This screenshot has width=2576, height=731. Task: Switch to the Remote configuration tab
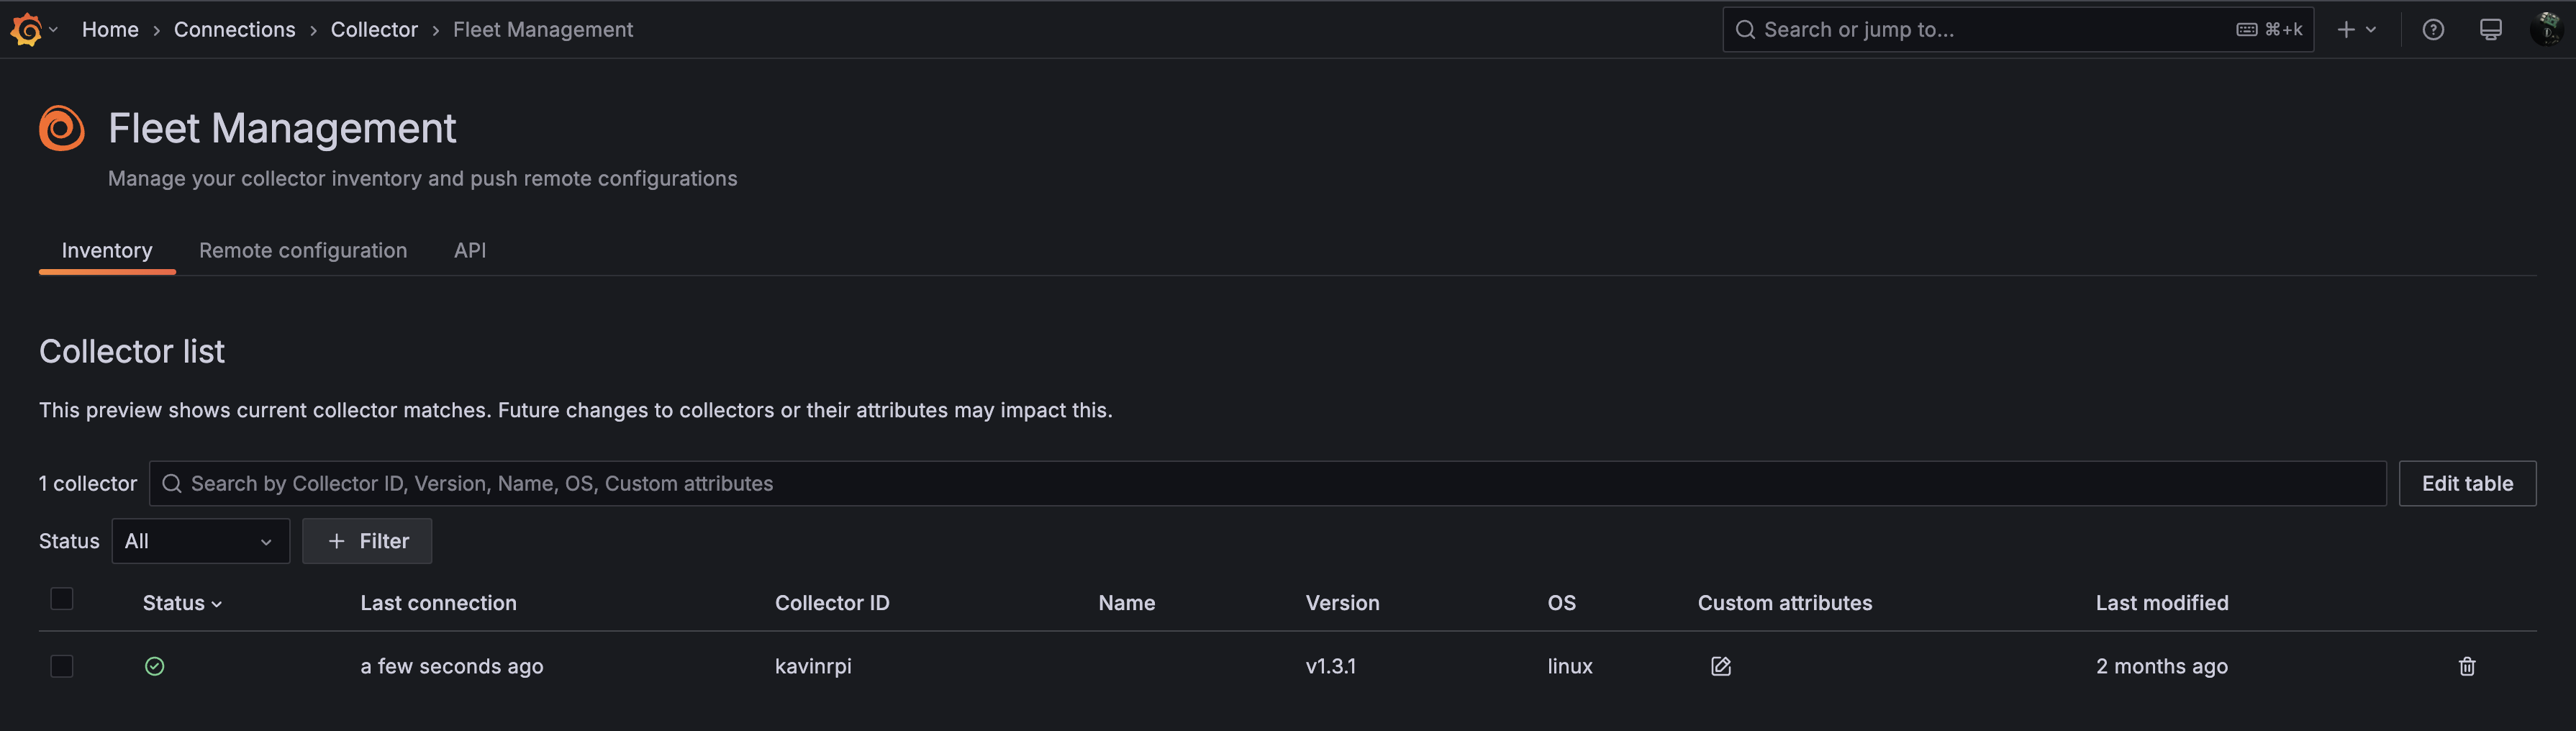tap(303, 251)
